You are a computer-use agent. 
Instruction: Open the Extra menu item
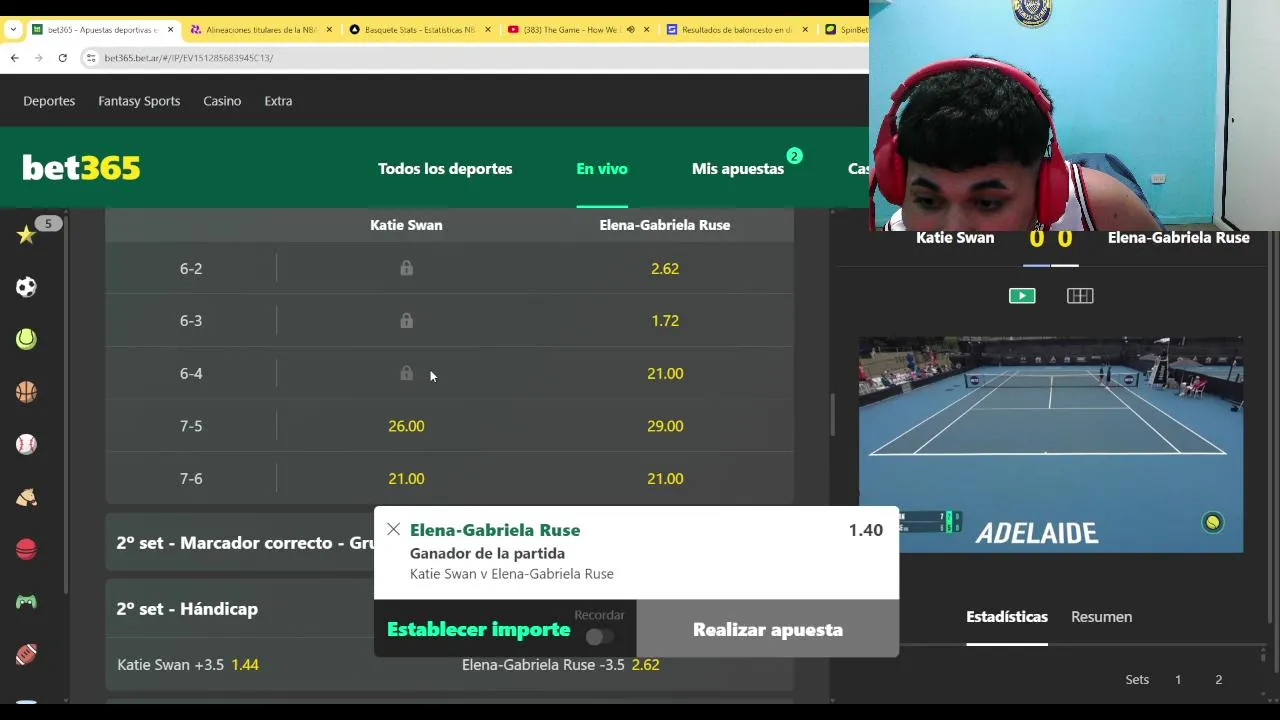(278, 101)
